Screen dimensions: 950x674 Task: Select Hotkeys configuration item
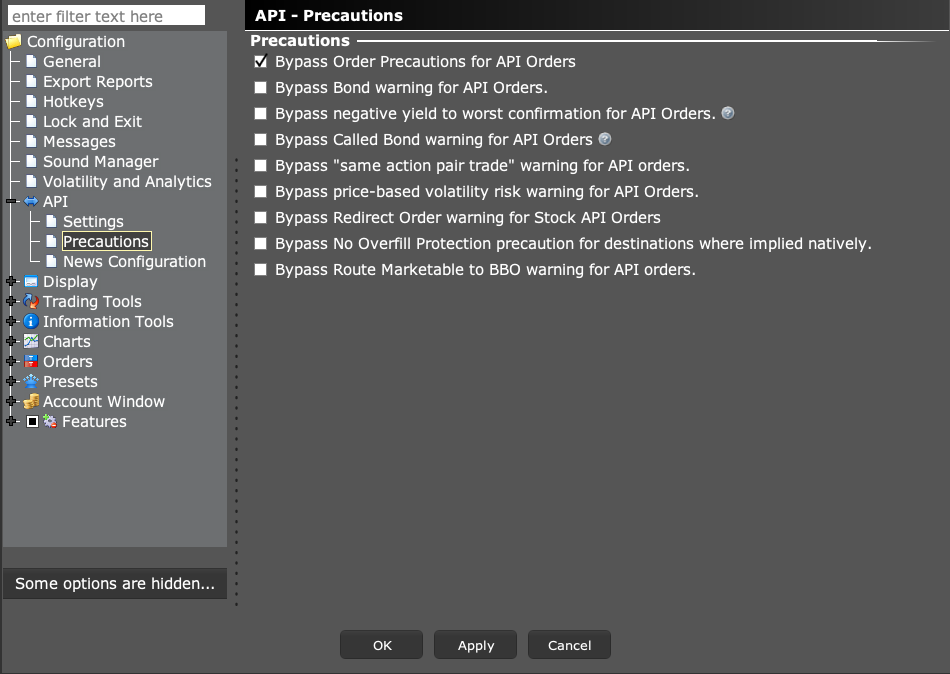(73, 101)
